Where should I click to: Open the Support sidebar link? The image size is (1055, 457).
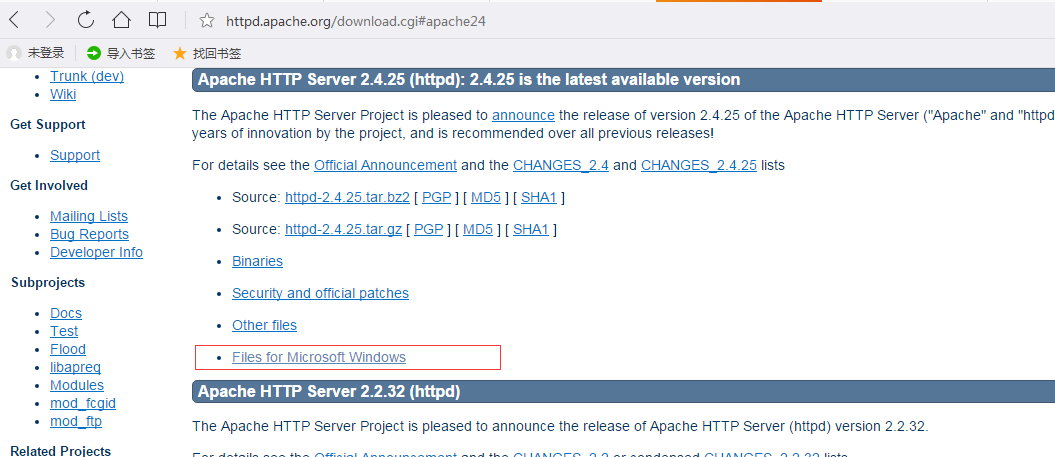[75, 155]
